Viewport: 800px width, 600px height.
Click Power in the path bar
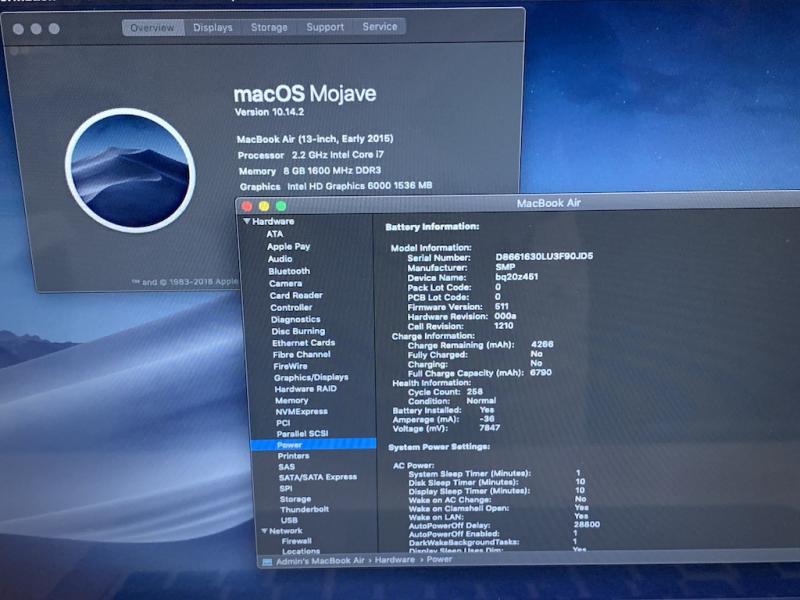[x=439, y=559]
